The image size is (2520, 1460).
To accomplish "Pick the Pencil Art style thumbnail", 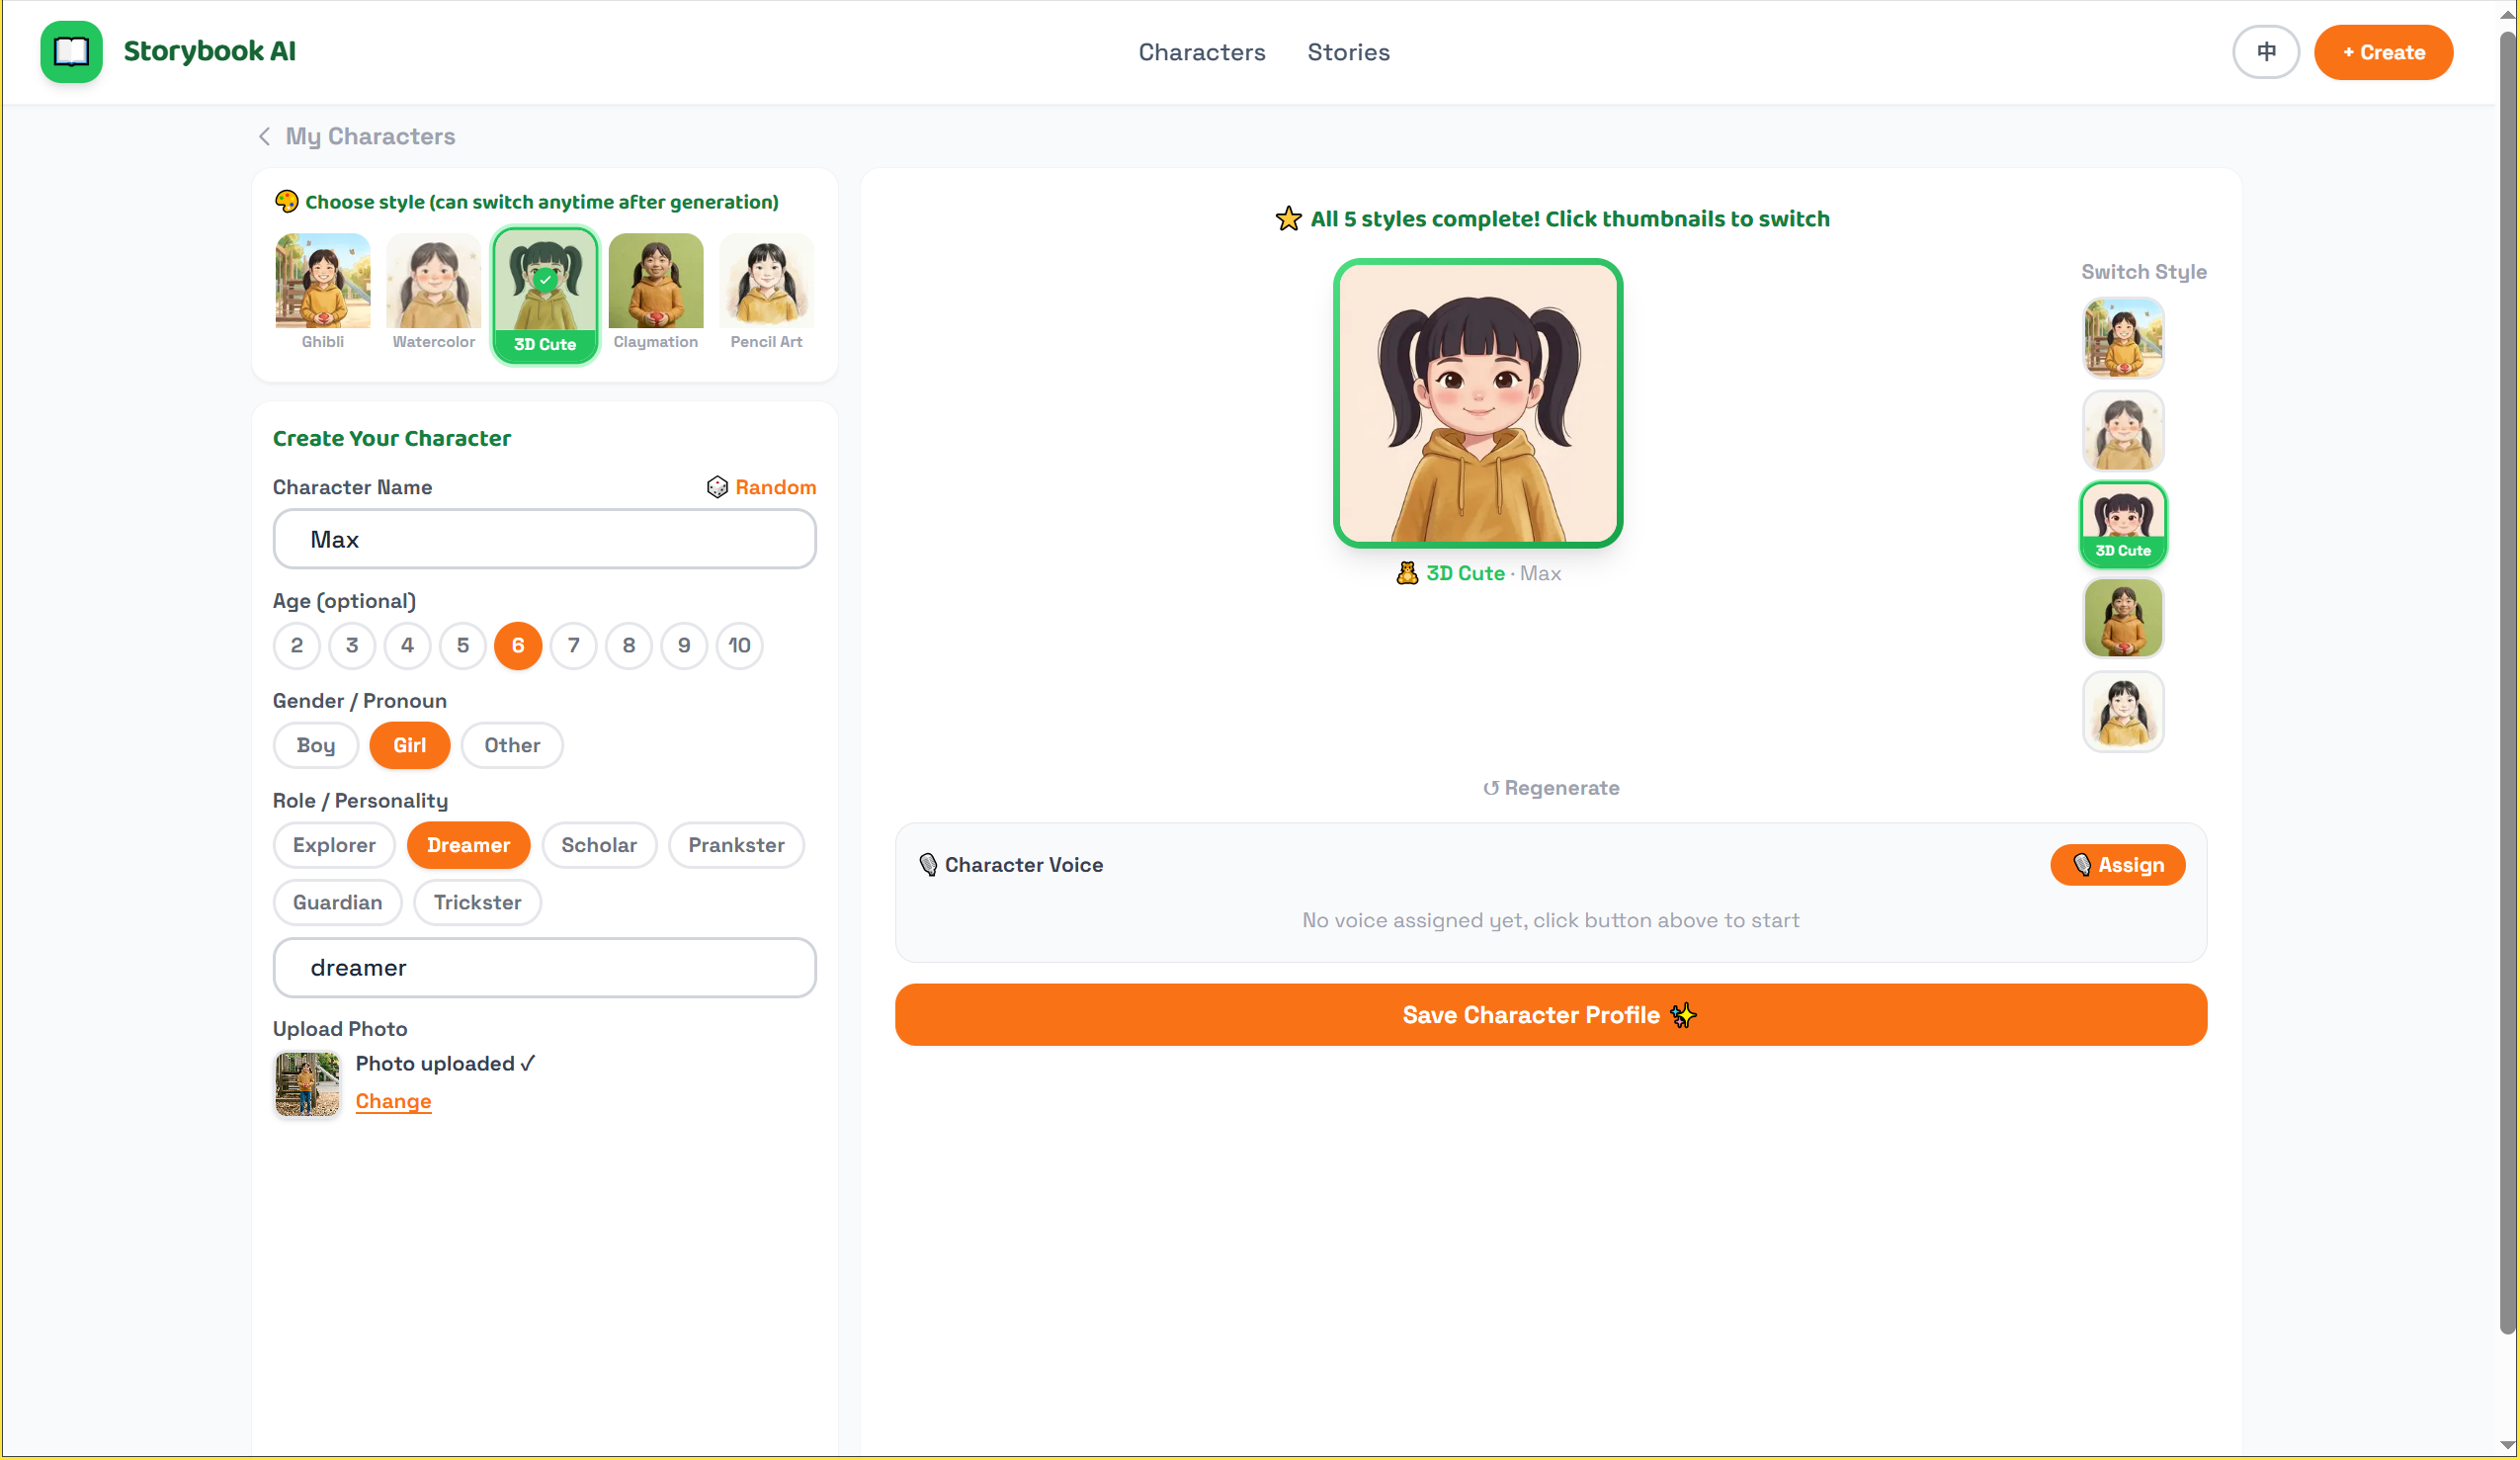I will click(766, 282).
